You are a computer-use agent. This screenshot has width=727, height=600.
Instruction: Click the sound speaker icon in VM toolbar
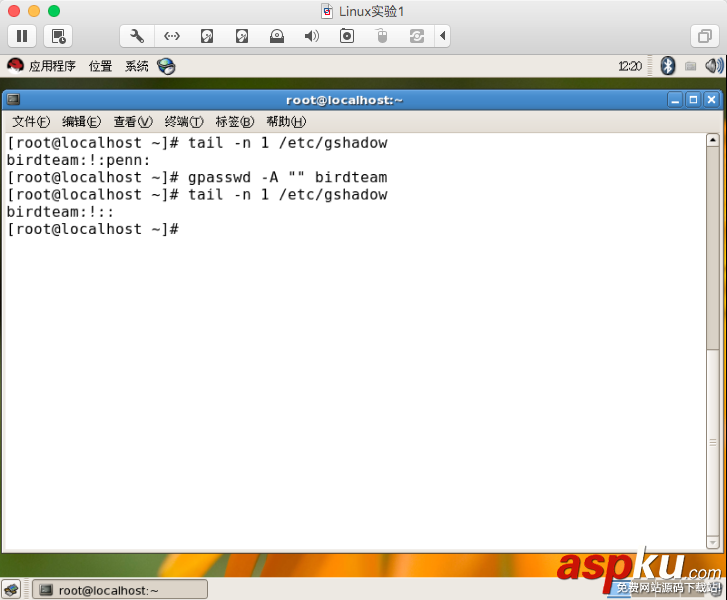[312, 36]
